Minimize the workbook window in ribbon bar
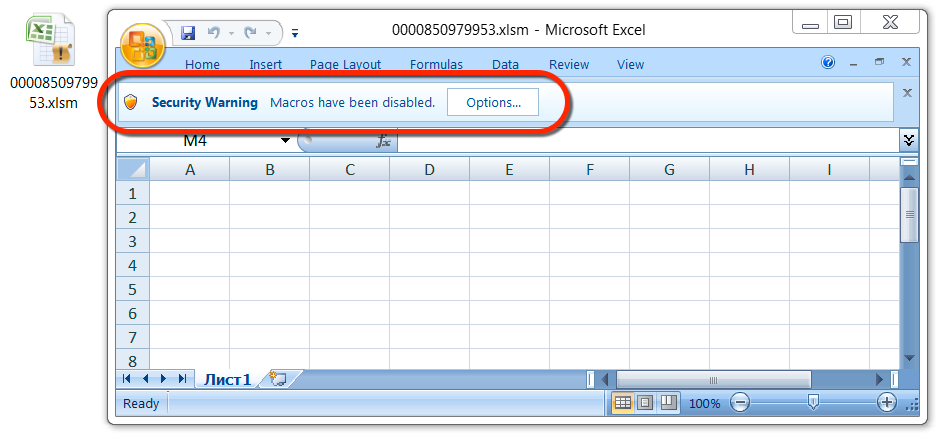 point(853,63)
